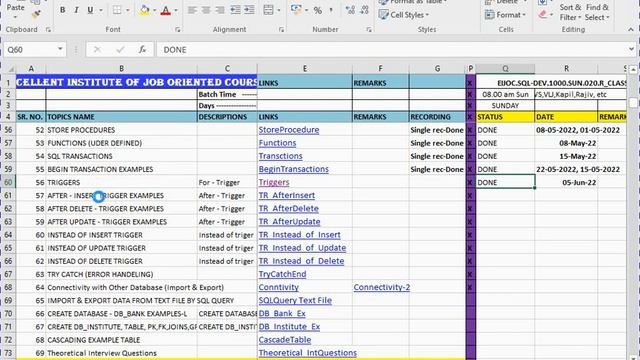Open BeginTransactions hyperlink
The width and height of the screenshot is (640, 360).
click(293, 169)
